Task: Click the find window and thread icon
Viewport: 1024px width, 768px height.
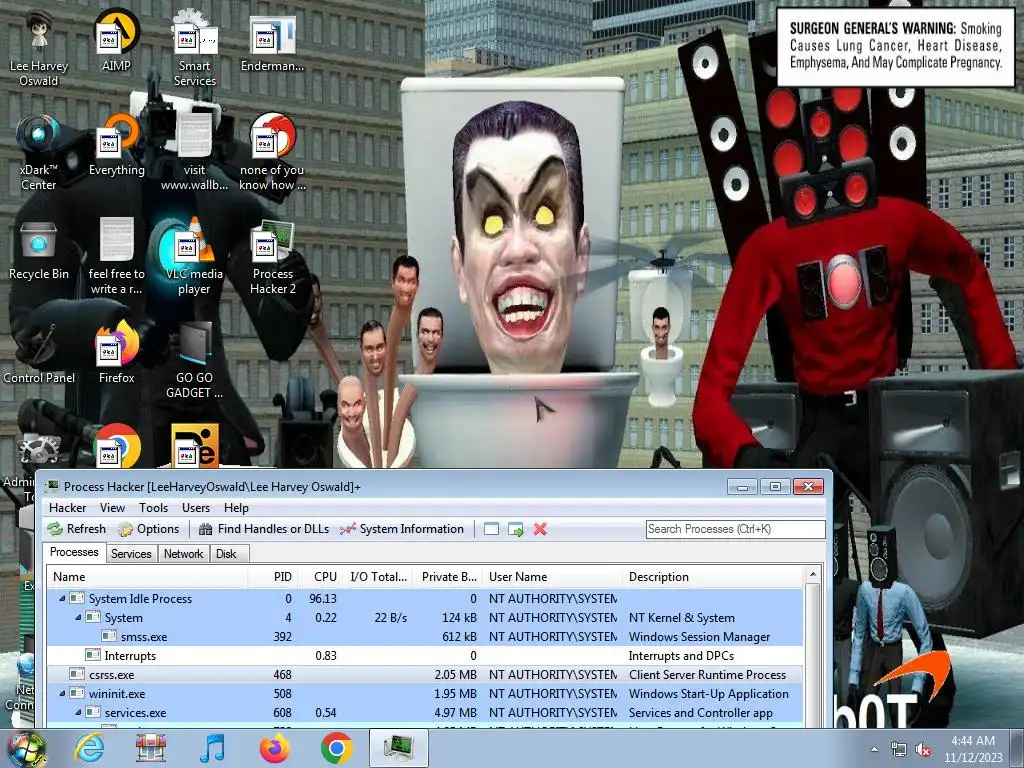Action: coord(516,529)
